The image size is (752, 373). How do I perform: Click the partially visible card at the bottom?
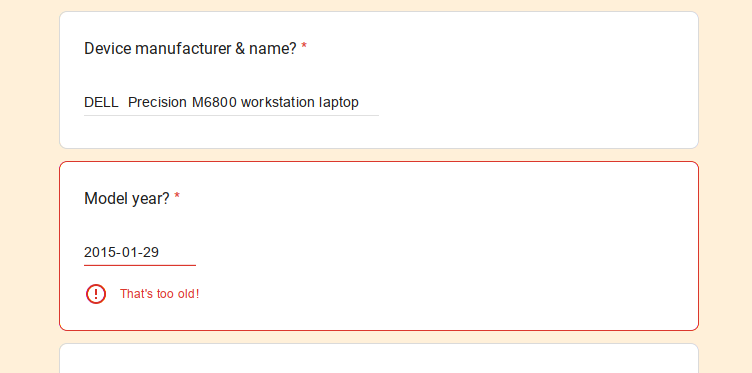point(379,359)
